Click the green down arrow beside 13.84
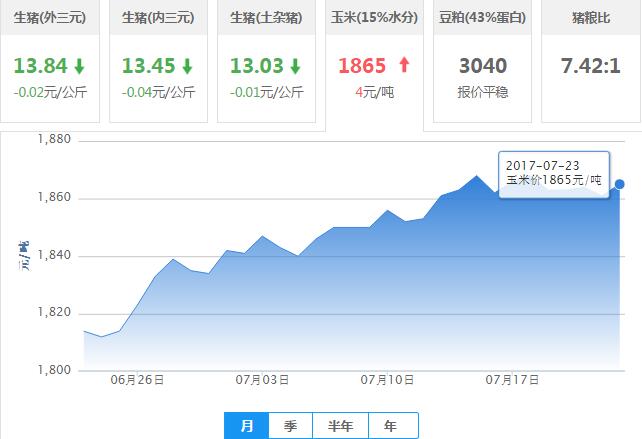The width and height of the screenshot is (642, 439). click(x=79, y=66)
